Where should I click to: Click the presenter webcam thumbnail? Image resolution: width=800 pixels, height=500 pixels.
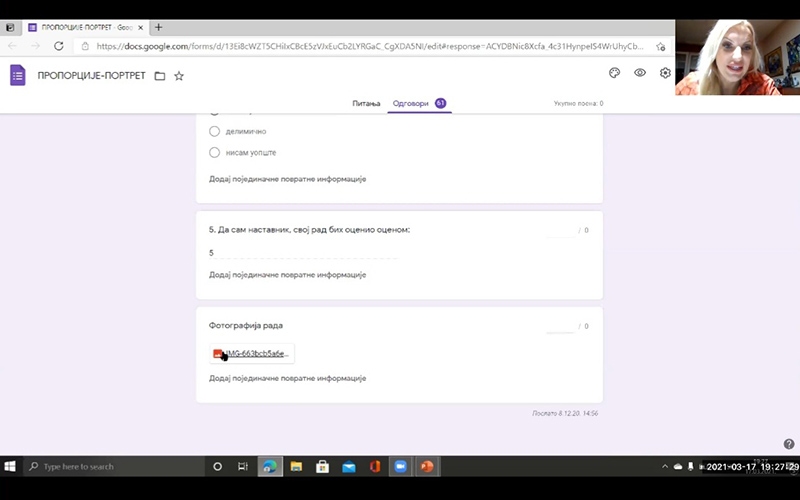(x=737, y=57)
